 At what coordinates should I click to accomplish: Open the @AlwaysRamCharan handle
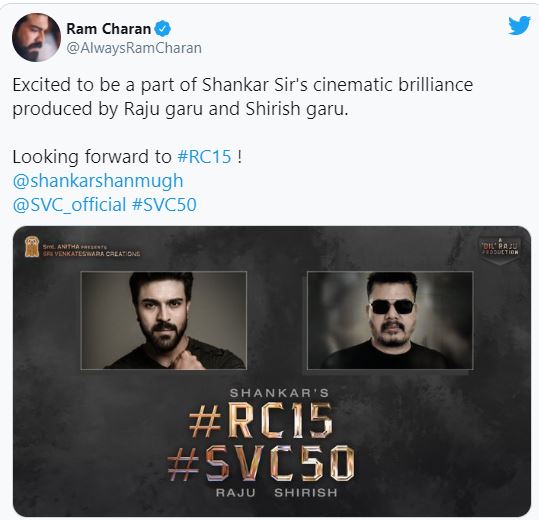(x=134, y=48)
